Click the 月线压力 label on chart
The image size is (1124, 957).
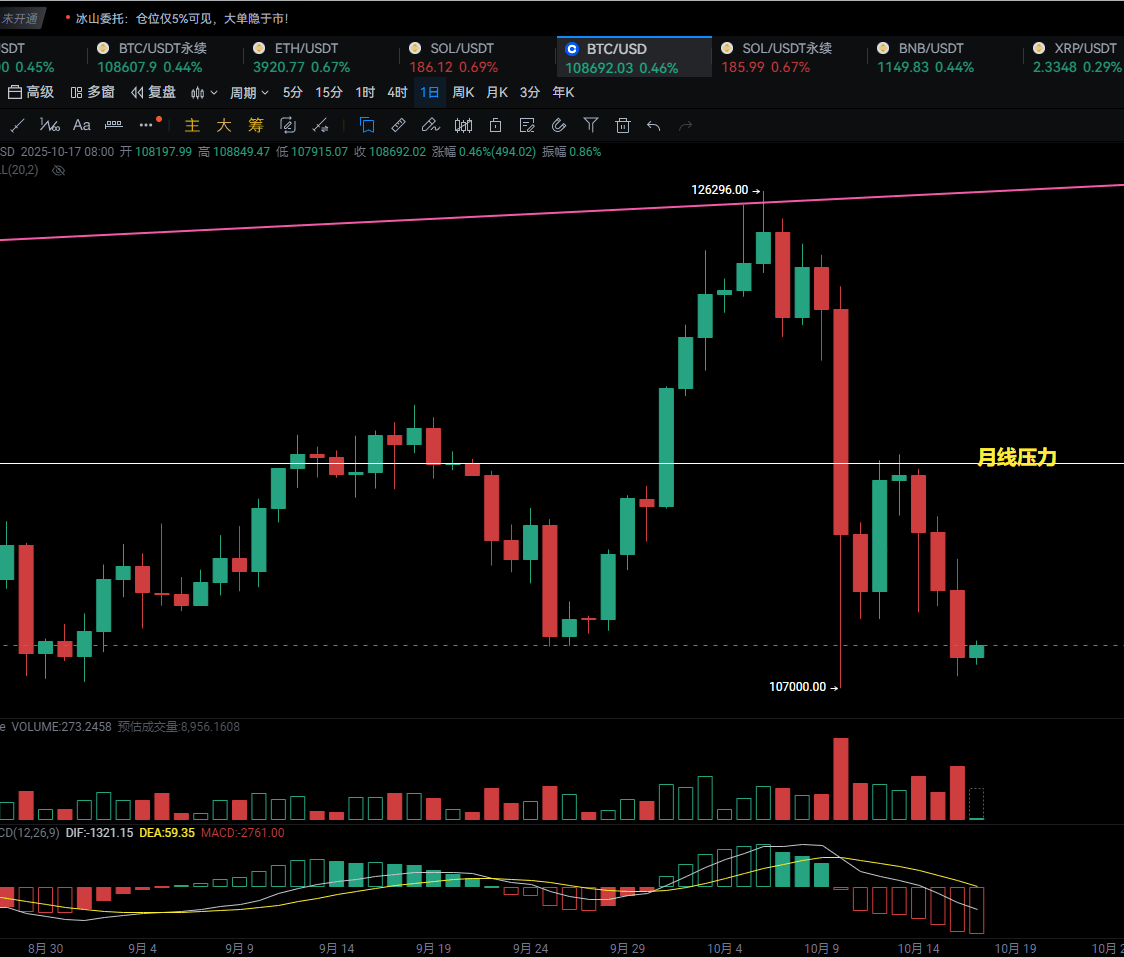point(1016,458)
